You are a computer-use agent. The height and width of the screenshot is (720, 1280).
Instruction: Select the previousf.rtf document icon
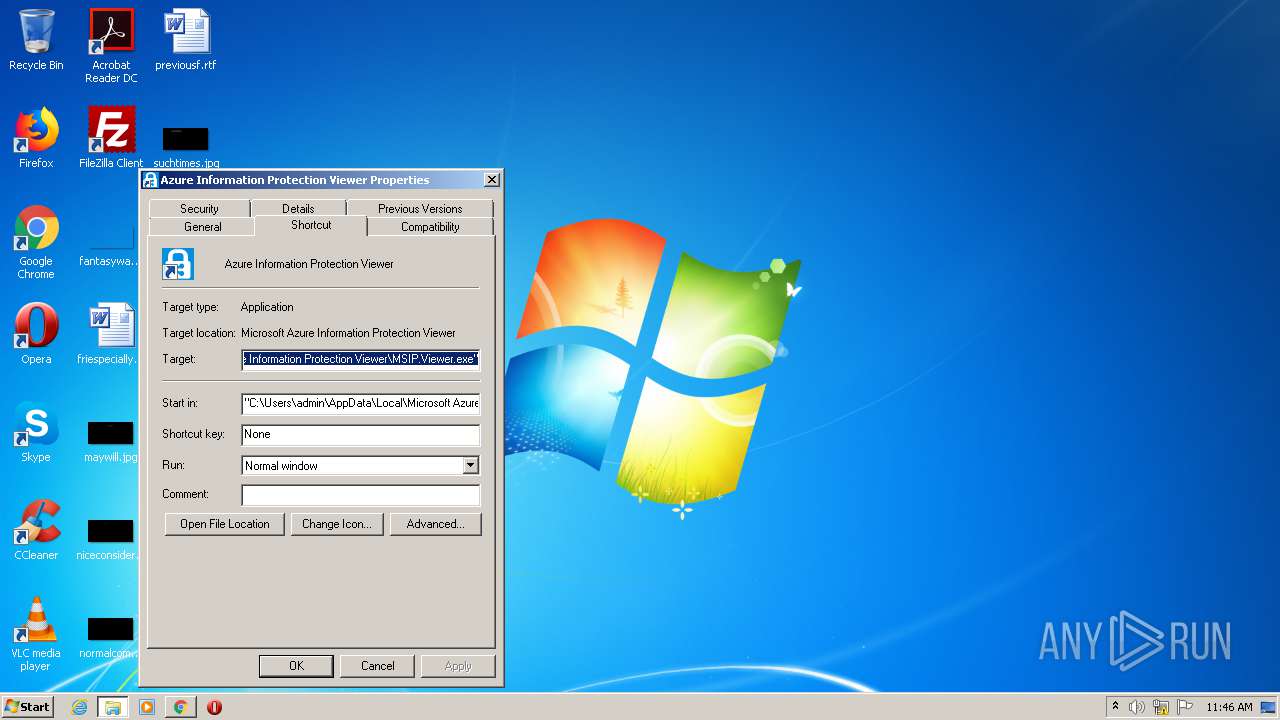(x=186, y=40)
